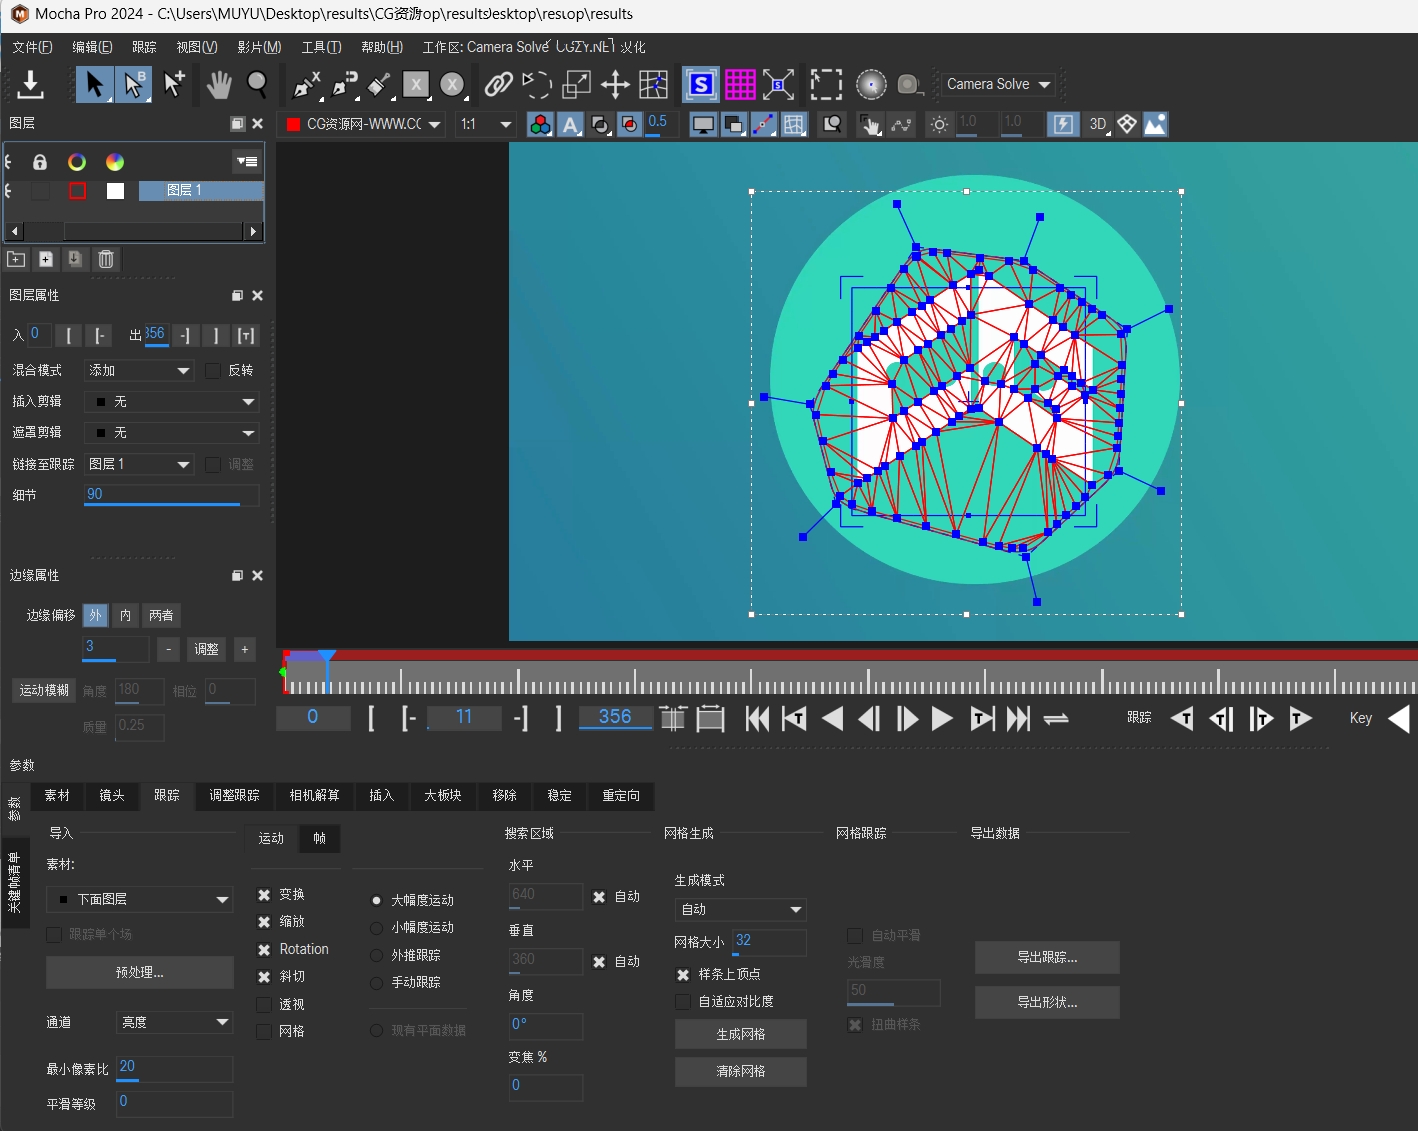
Task: Click the 生成网格 button
Action: pos(741,1034)
